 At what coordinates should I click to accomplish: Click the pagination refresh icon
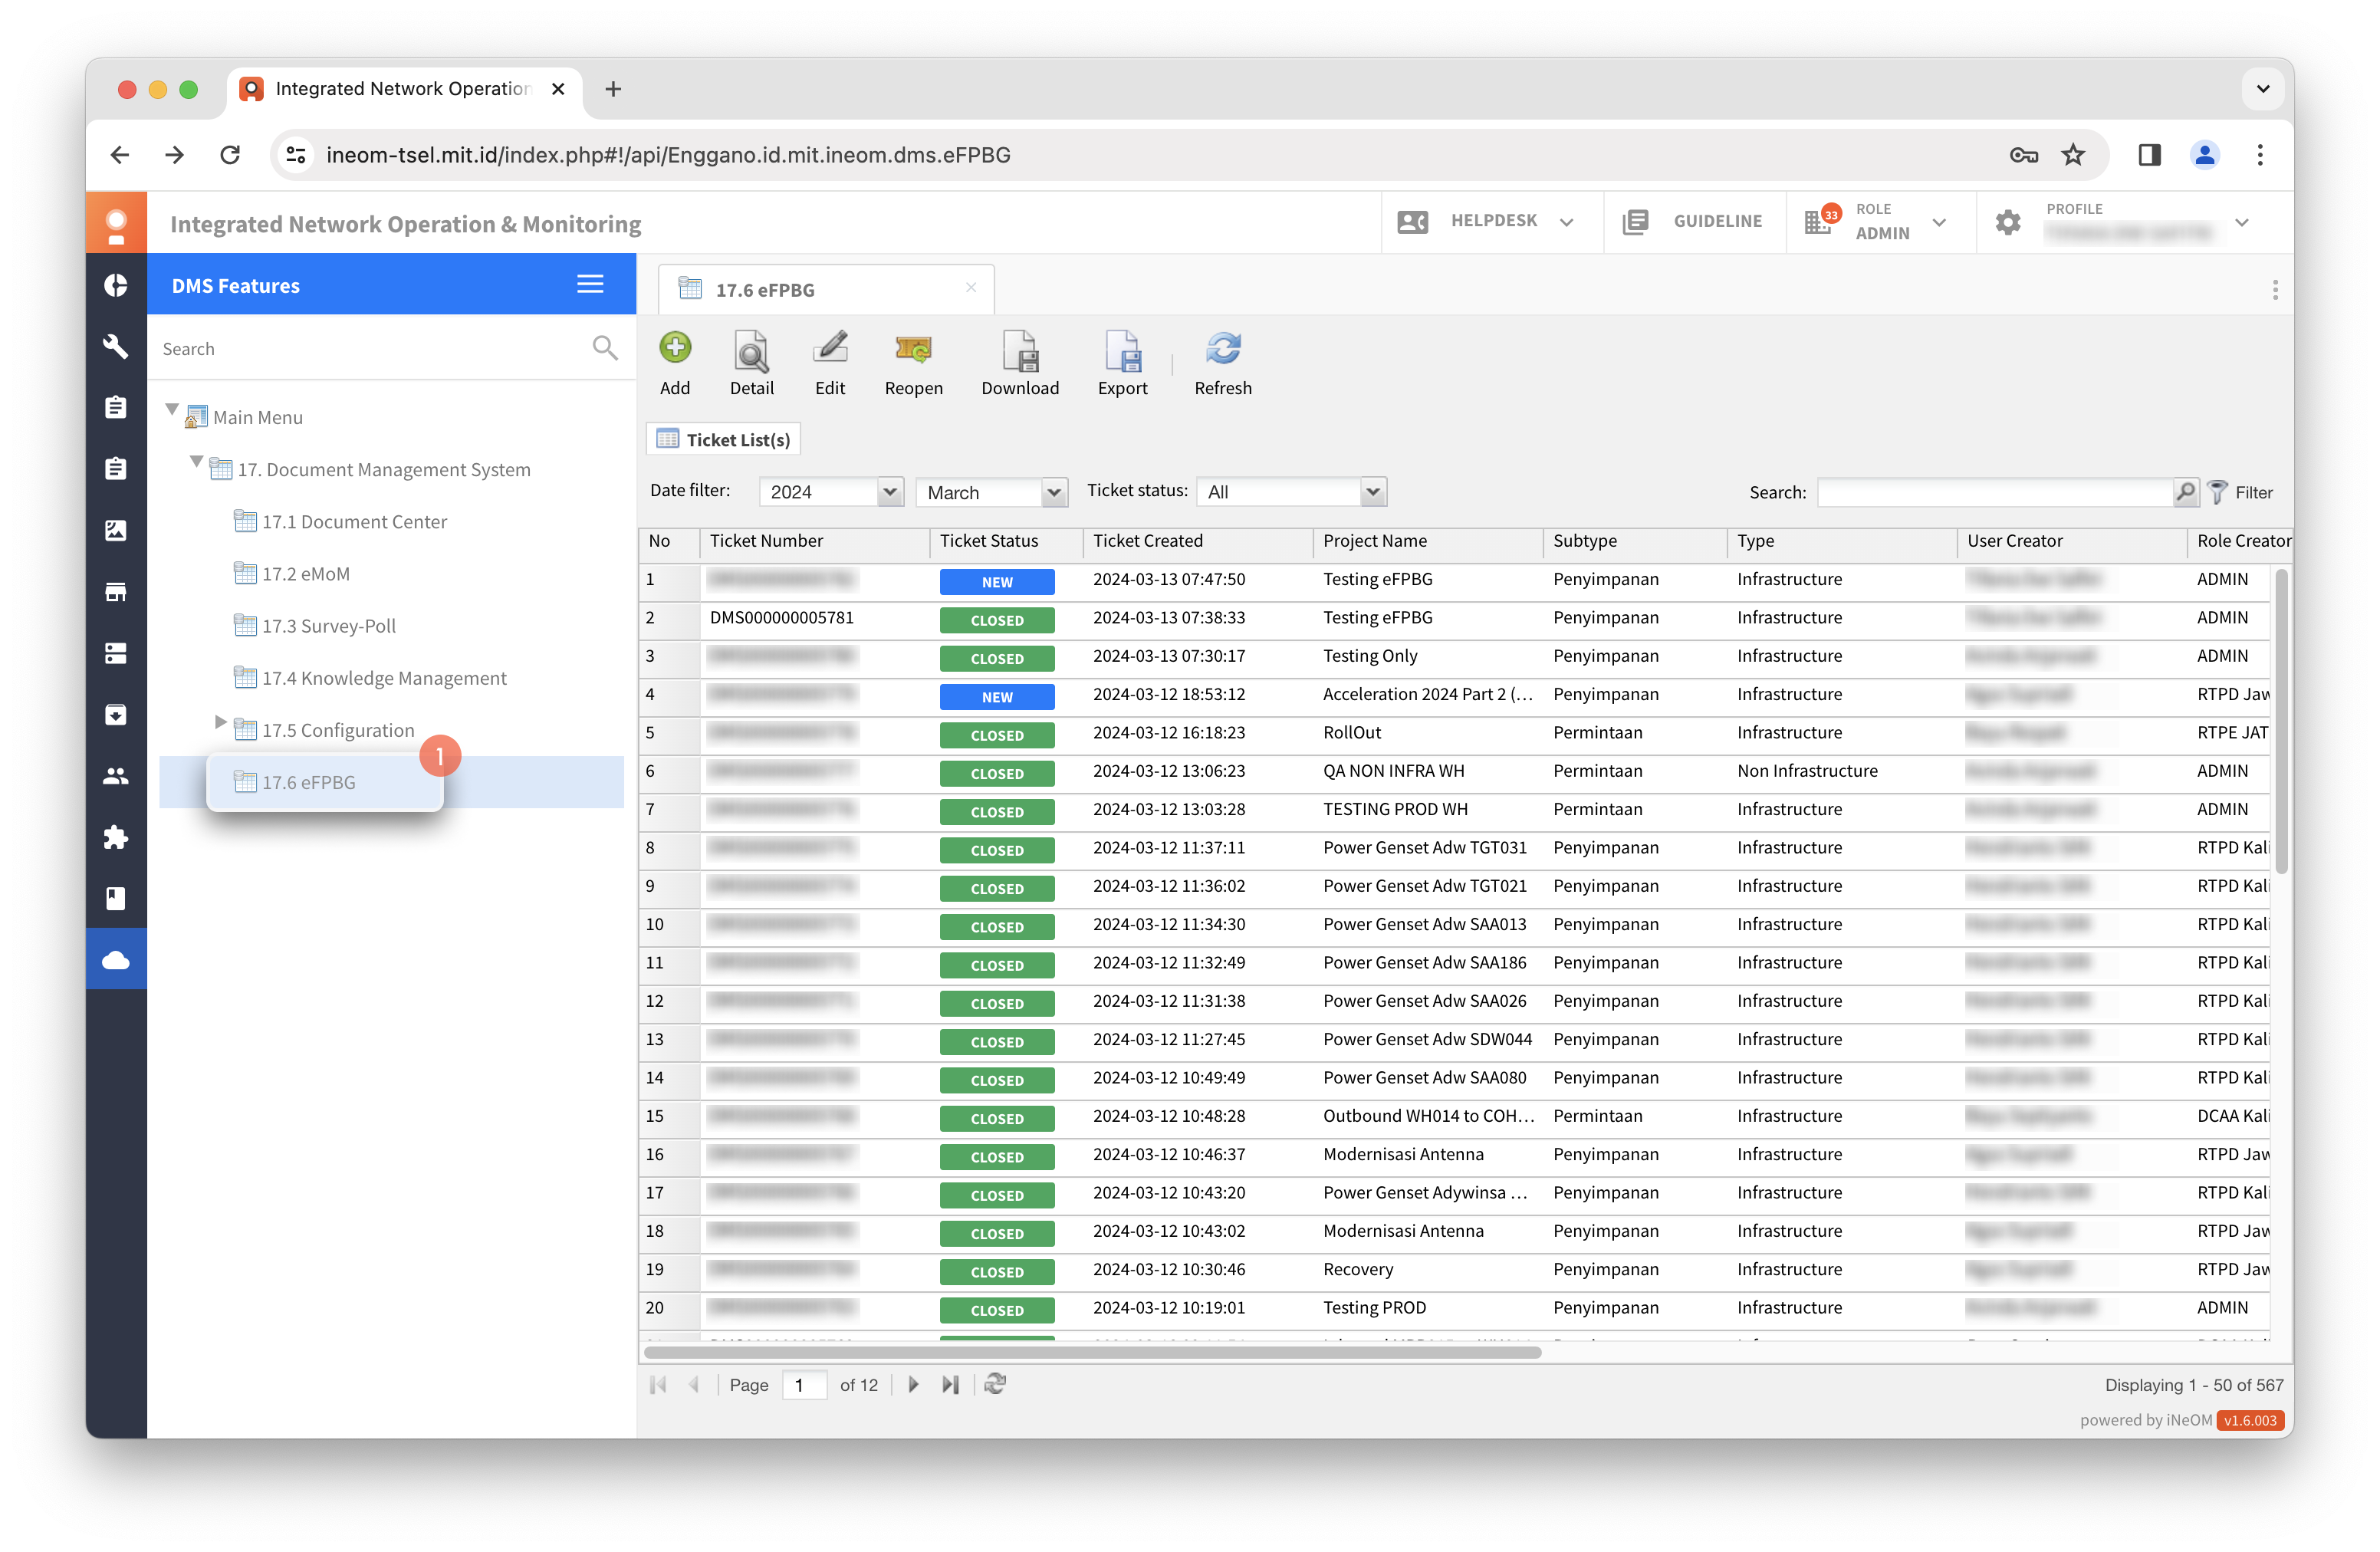coord(994,1384)
